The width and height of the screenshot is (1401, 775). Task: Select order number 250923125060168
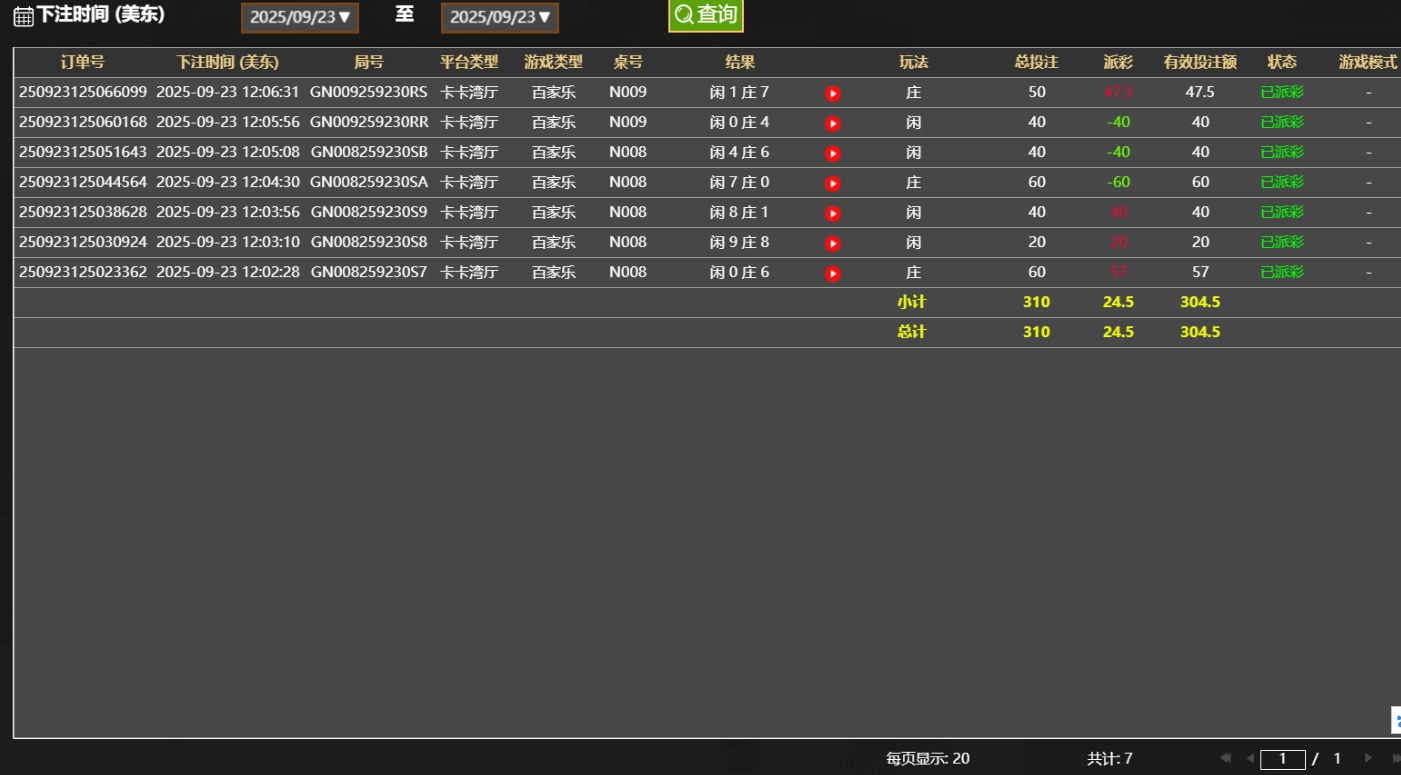click(82, 122)
